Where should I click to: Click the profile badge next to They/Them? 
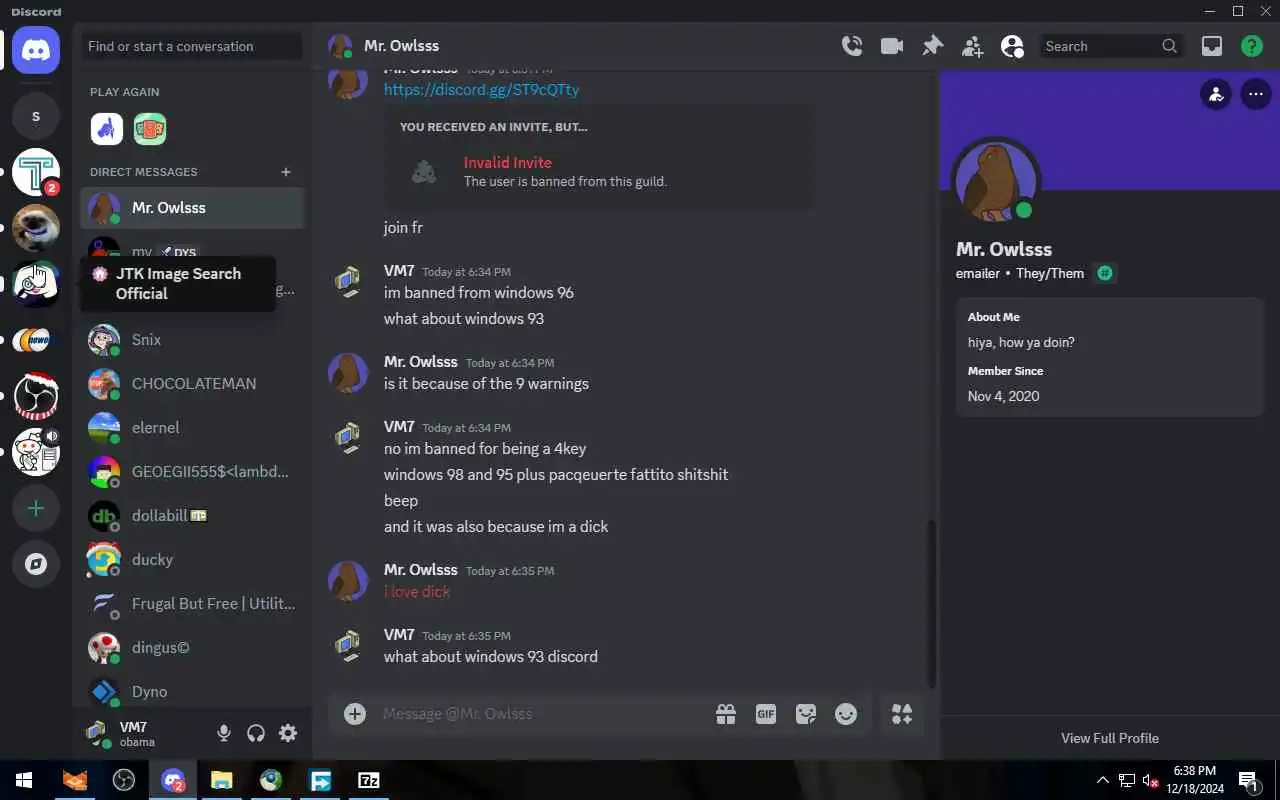coord(1105,273)
